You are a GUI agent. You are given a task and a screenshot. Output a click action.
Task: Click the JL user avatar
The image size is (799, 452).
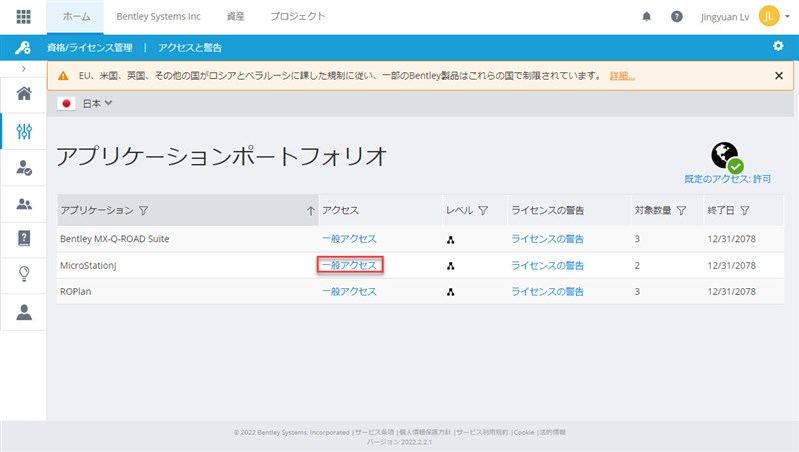768,16
